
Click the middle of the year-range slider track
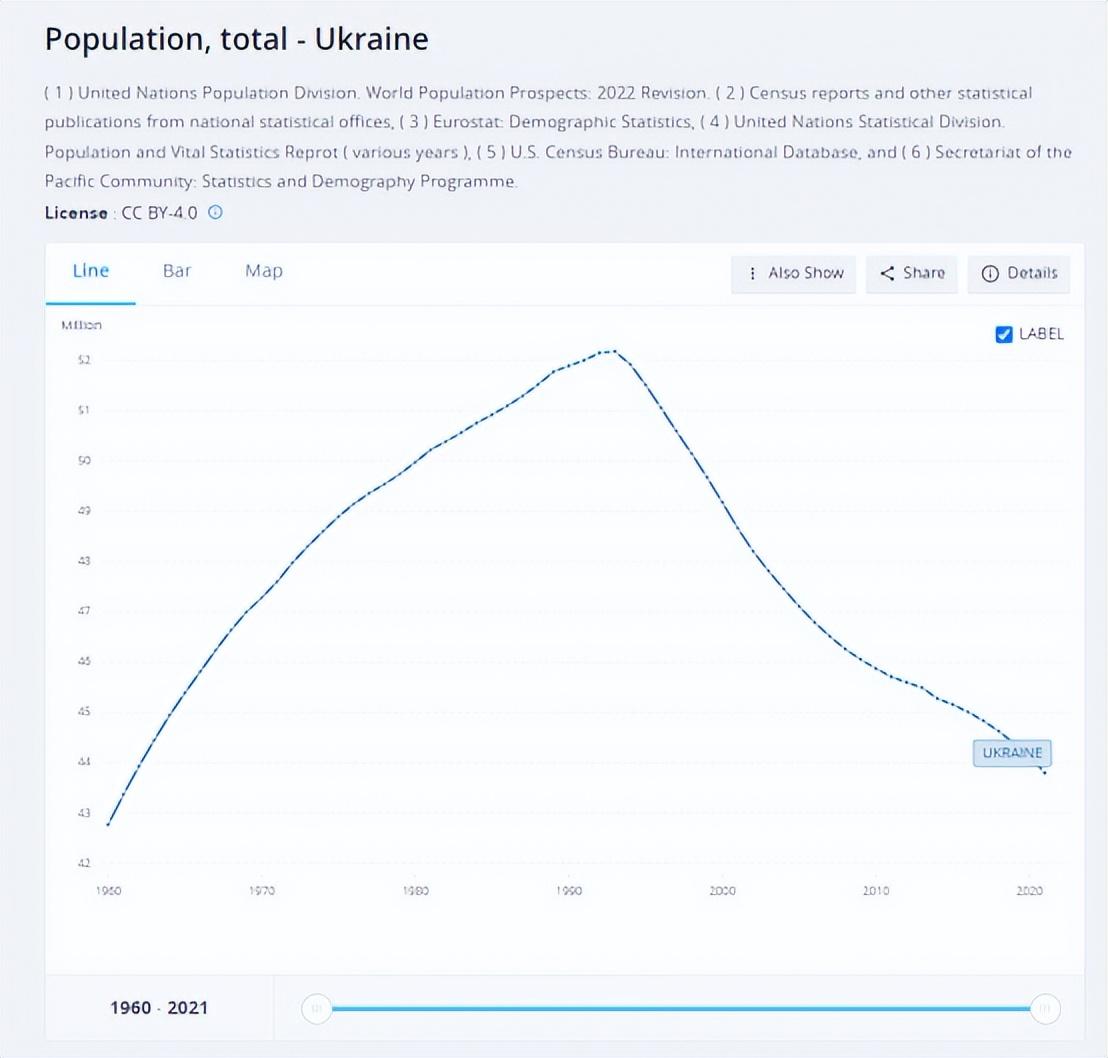(x=680, y=1008)
